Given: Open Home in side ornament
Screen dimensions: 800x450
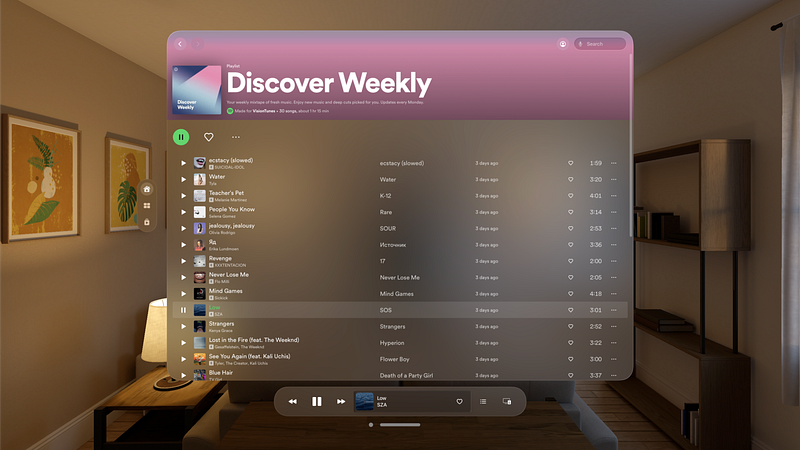Looking at the screenshot, I should [x=147, y=189].
